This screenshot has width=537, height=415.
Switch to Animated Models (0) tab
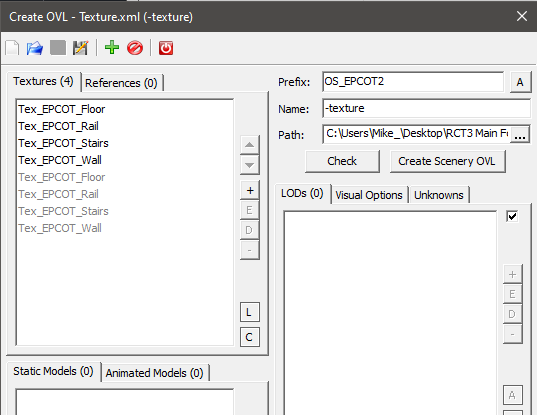154,373
